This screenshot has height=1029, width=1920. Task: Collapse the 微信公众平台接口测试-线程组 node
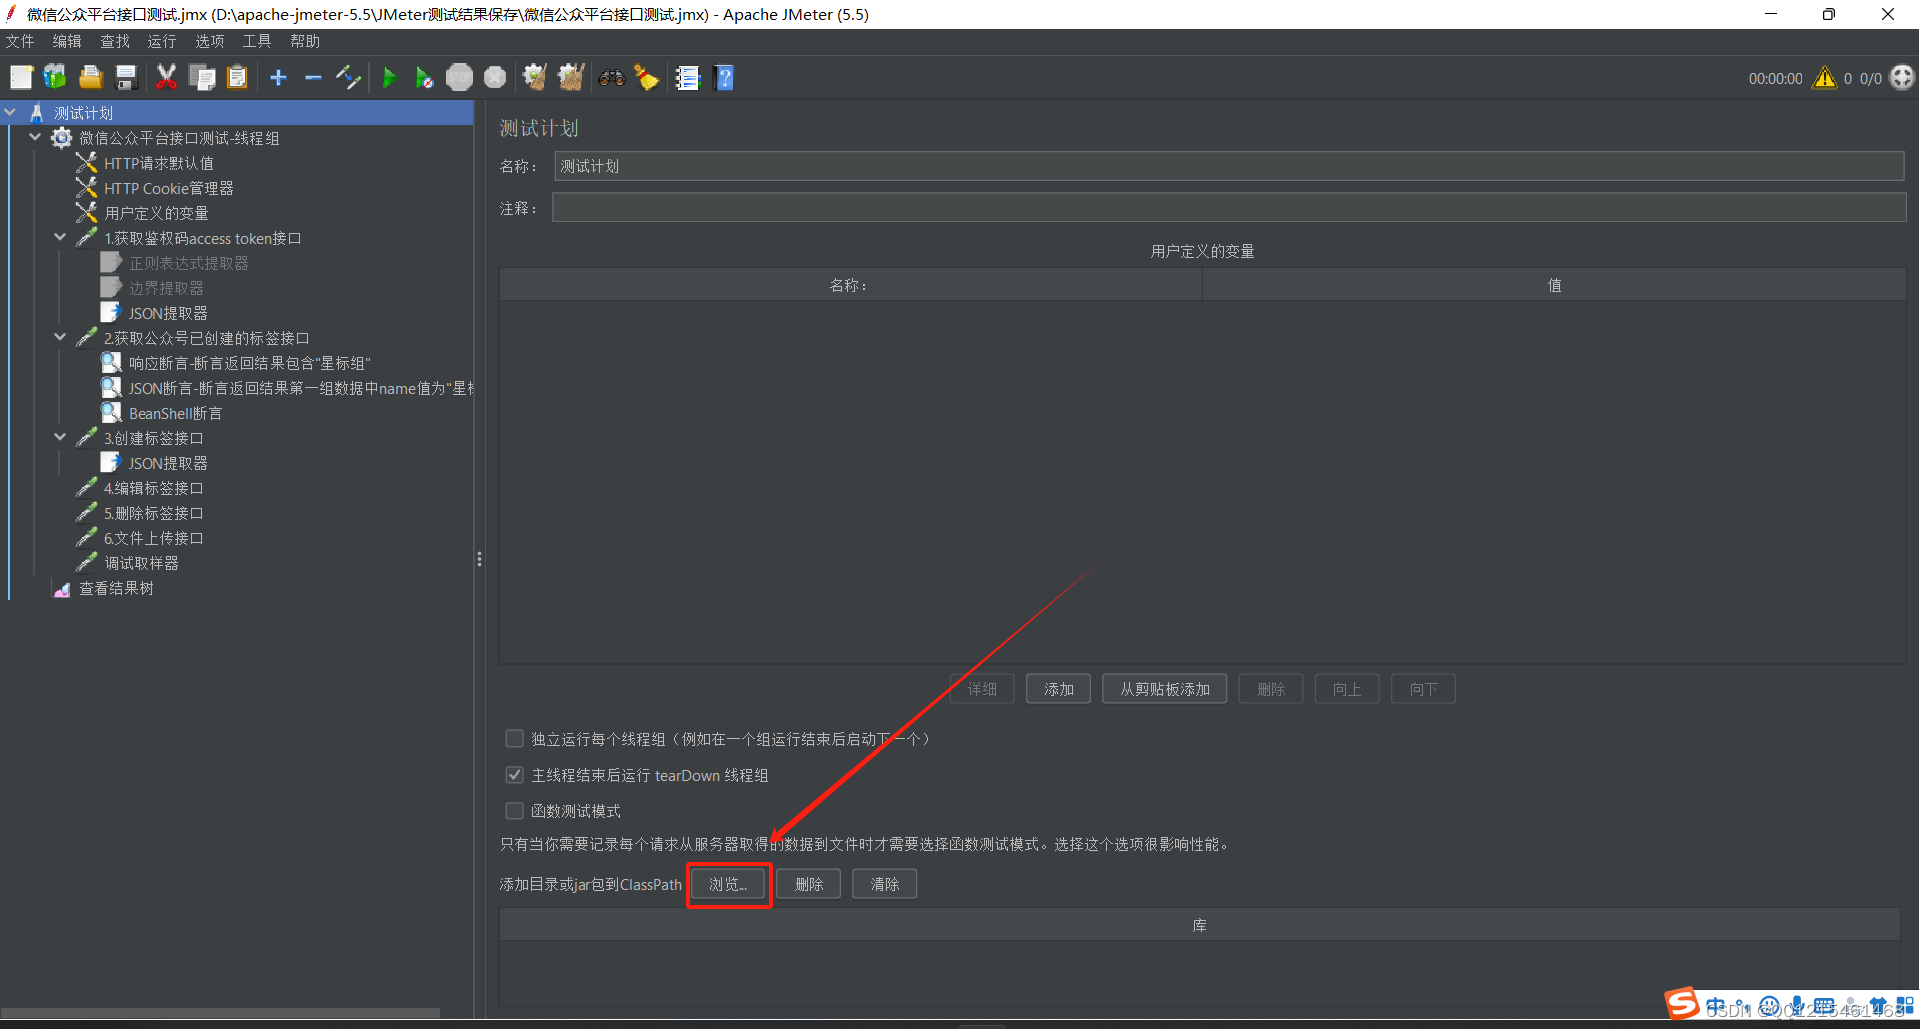(36, 138)
